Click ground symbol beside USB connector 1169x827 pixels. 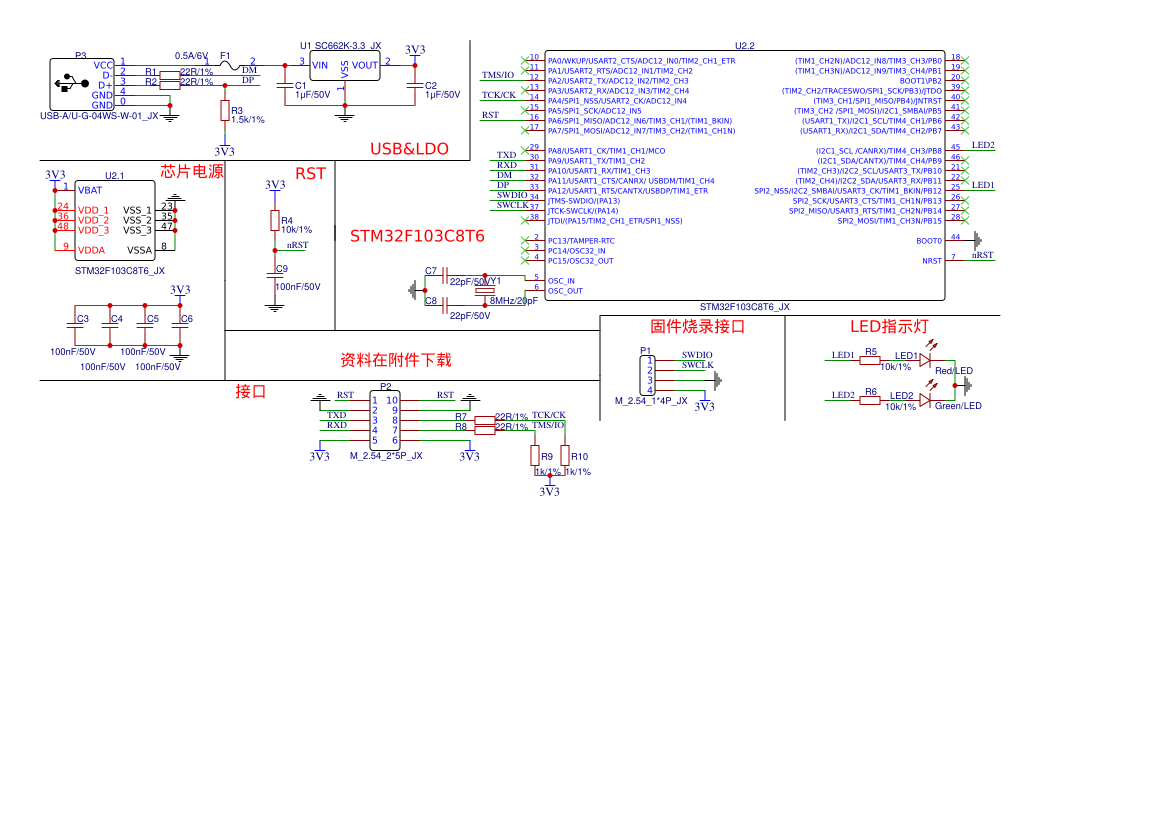[170, 117]
